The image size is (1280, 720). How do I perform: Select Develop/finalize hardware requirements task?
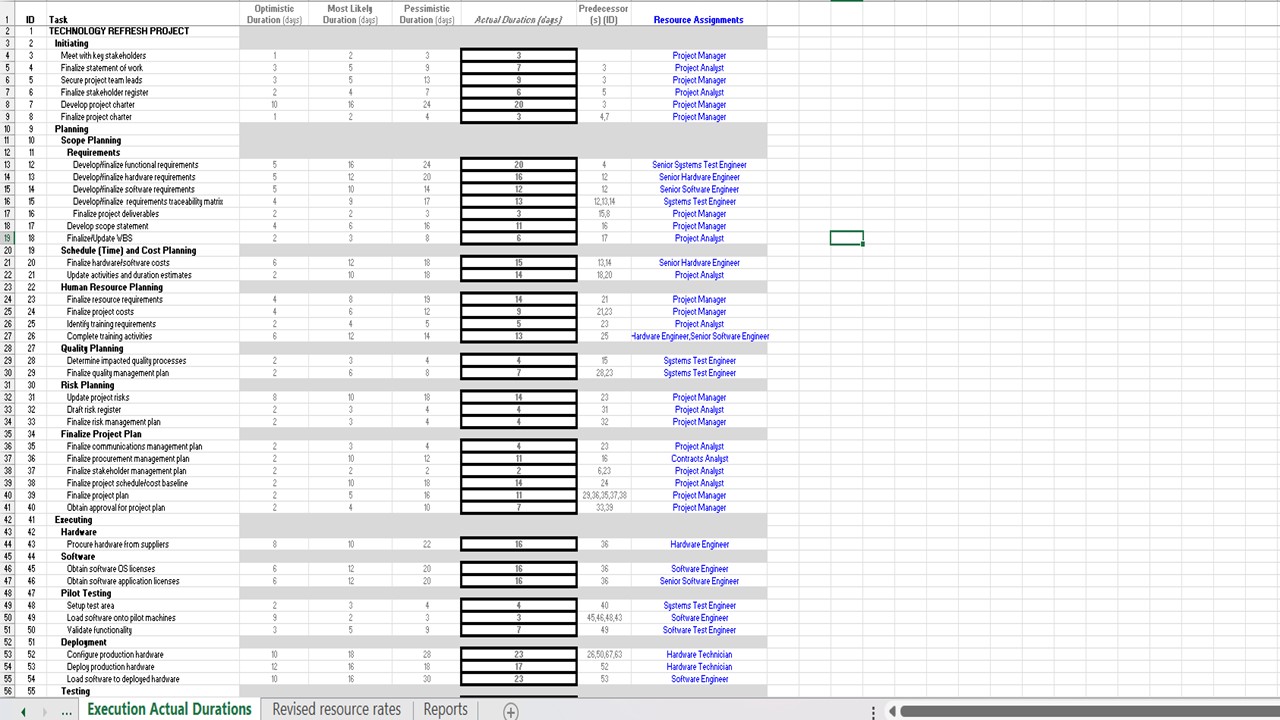[134, 177]
